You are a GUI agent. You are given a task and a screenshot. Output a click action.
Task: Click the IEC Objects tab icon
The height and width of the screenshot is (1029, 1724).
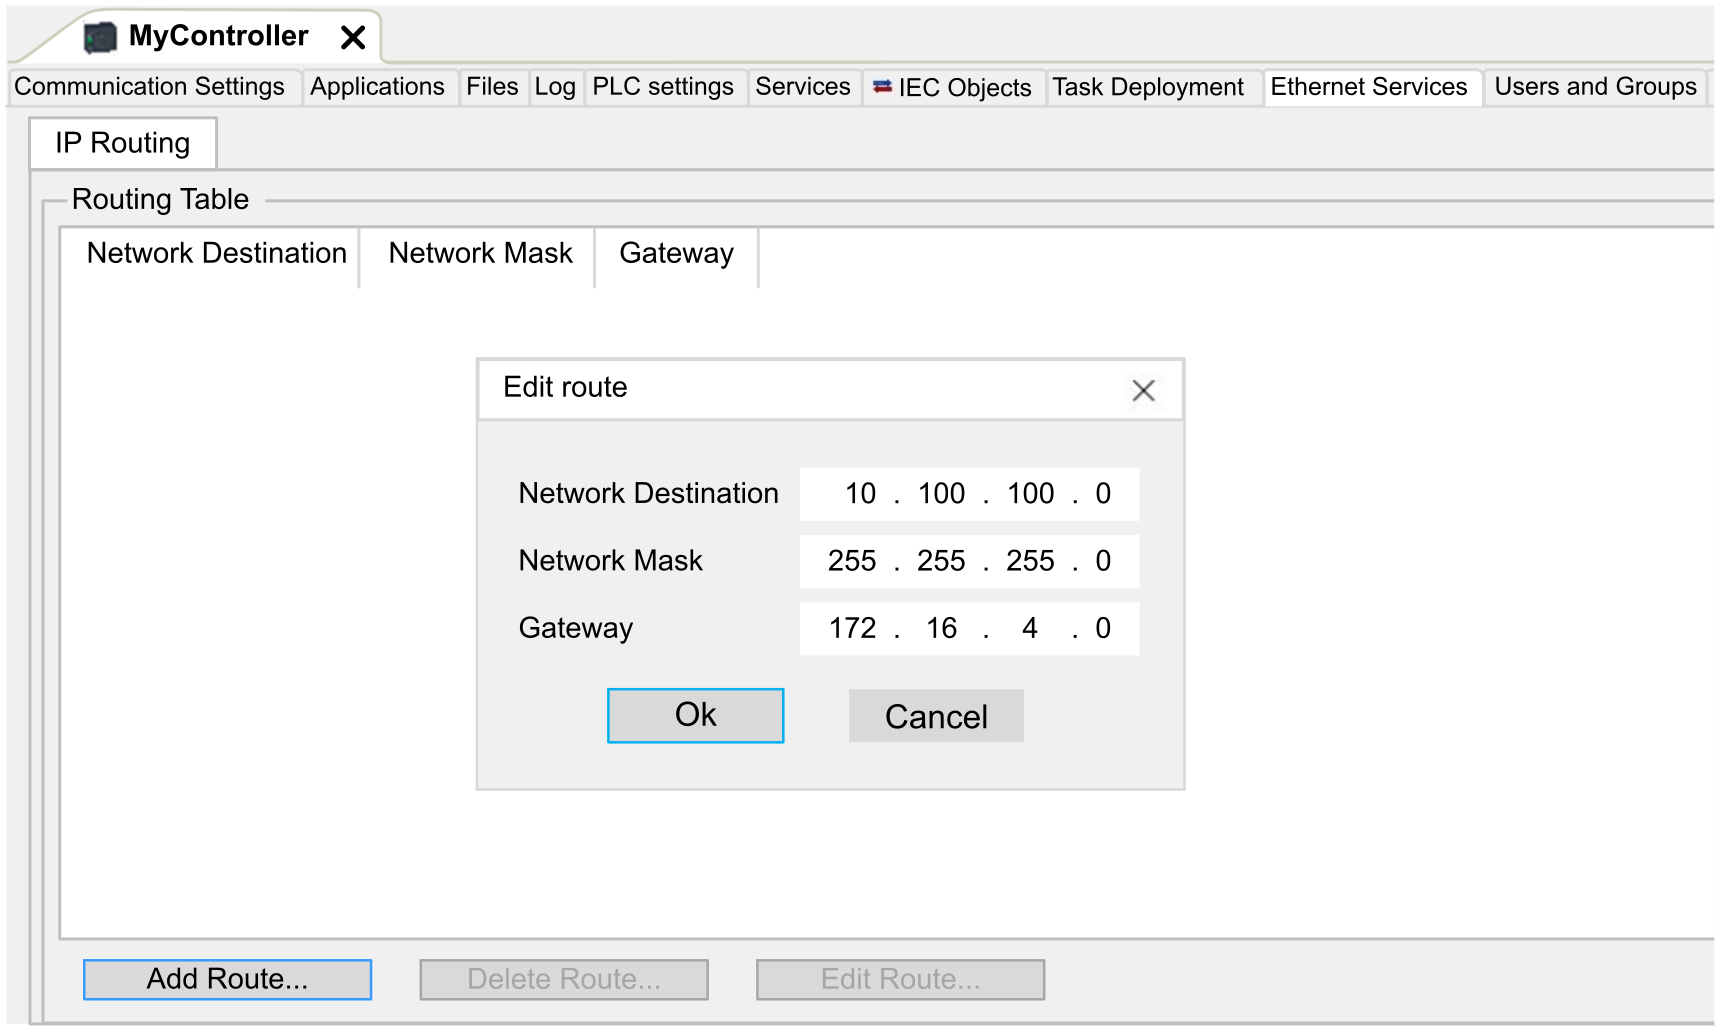click(882, 87)
